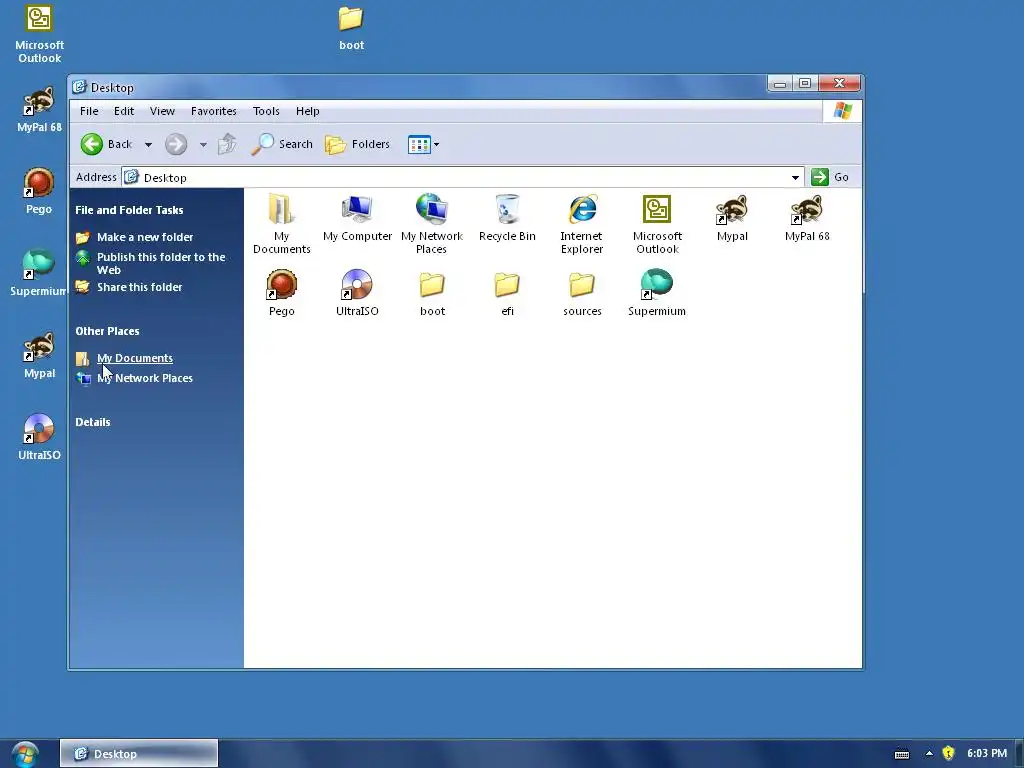1024x768 pixels.
Task: Expand the Address bar dropdown arrow
Action: point(795,177)
